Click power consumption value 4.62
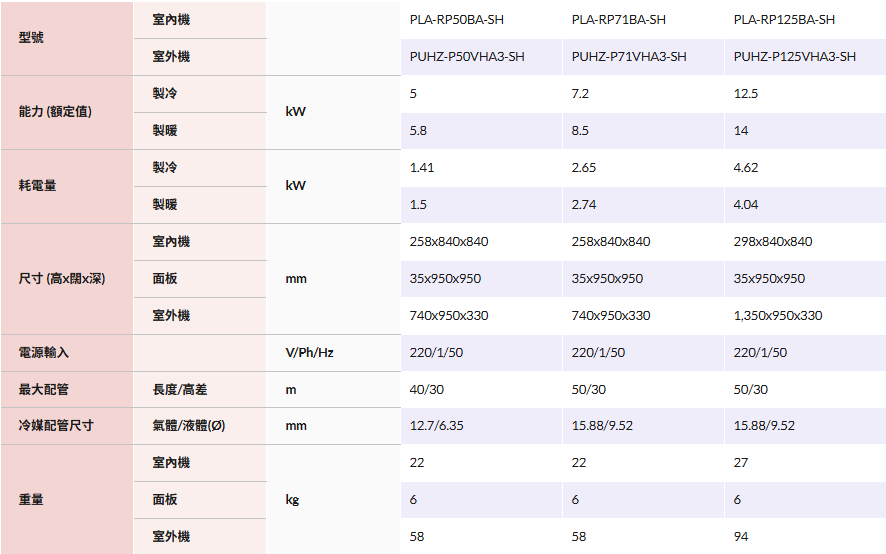Screen dimensions: 886x554 point(746,168)
